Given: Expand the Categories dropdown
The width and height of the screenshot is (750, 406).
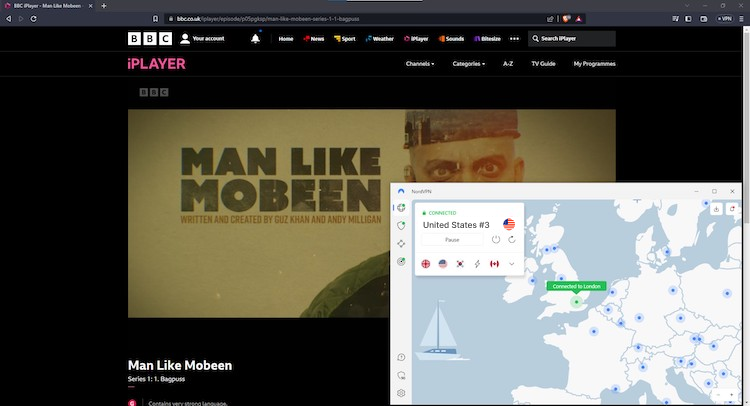Looking at the screenshot, I should (x=469, y=64).
